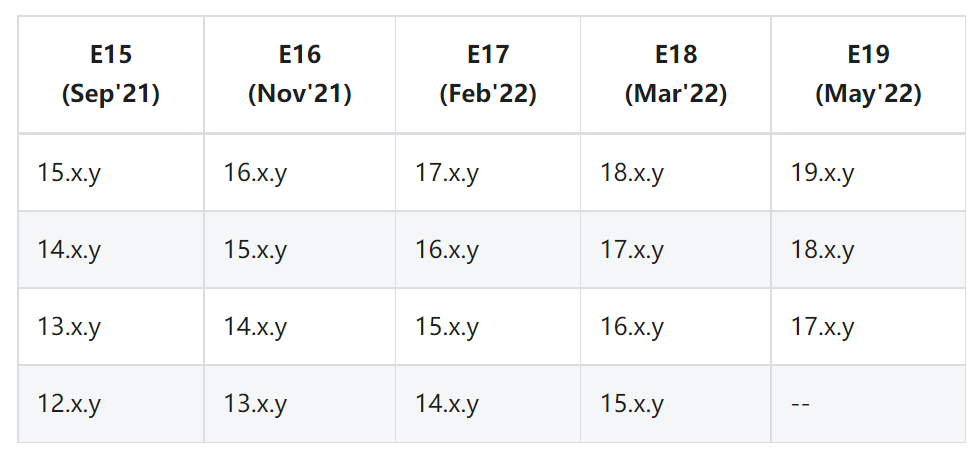Screen dimensions: 977x453
Task: Click 17.x.y under E19 (May'22)
Action: [x=822, y=327]
